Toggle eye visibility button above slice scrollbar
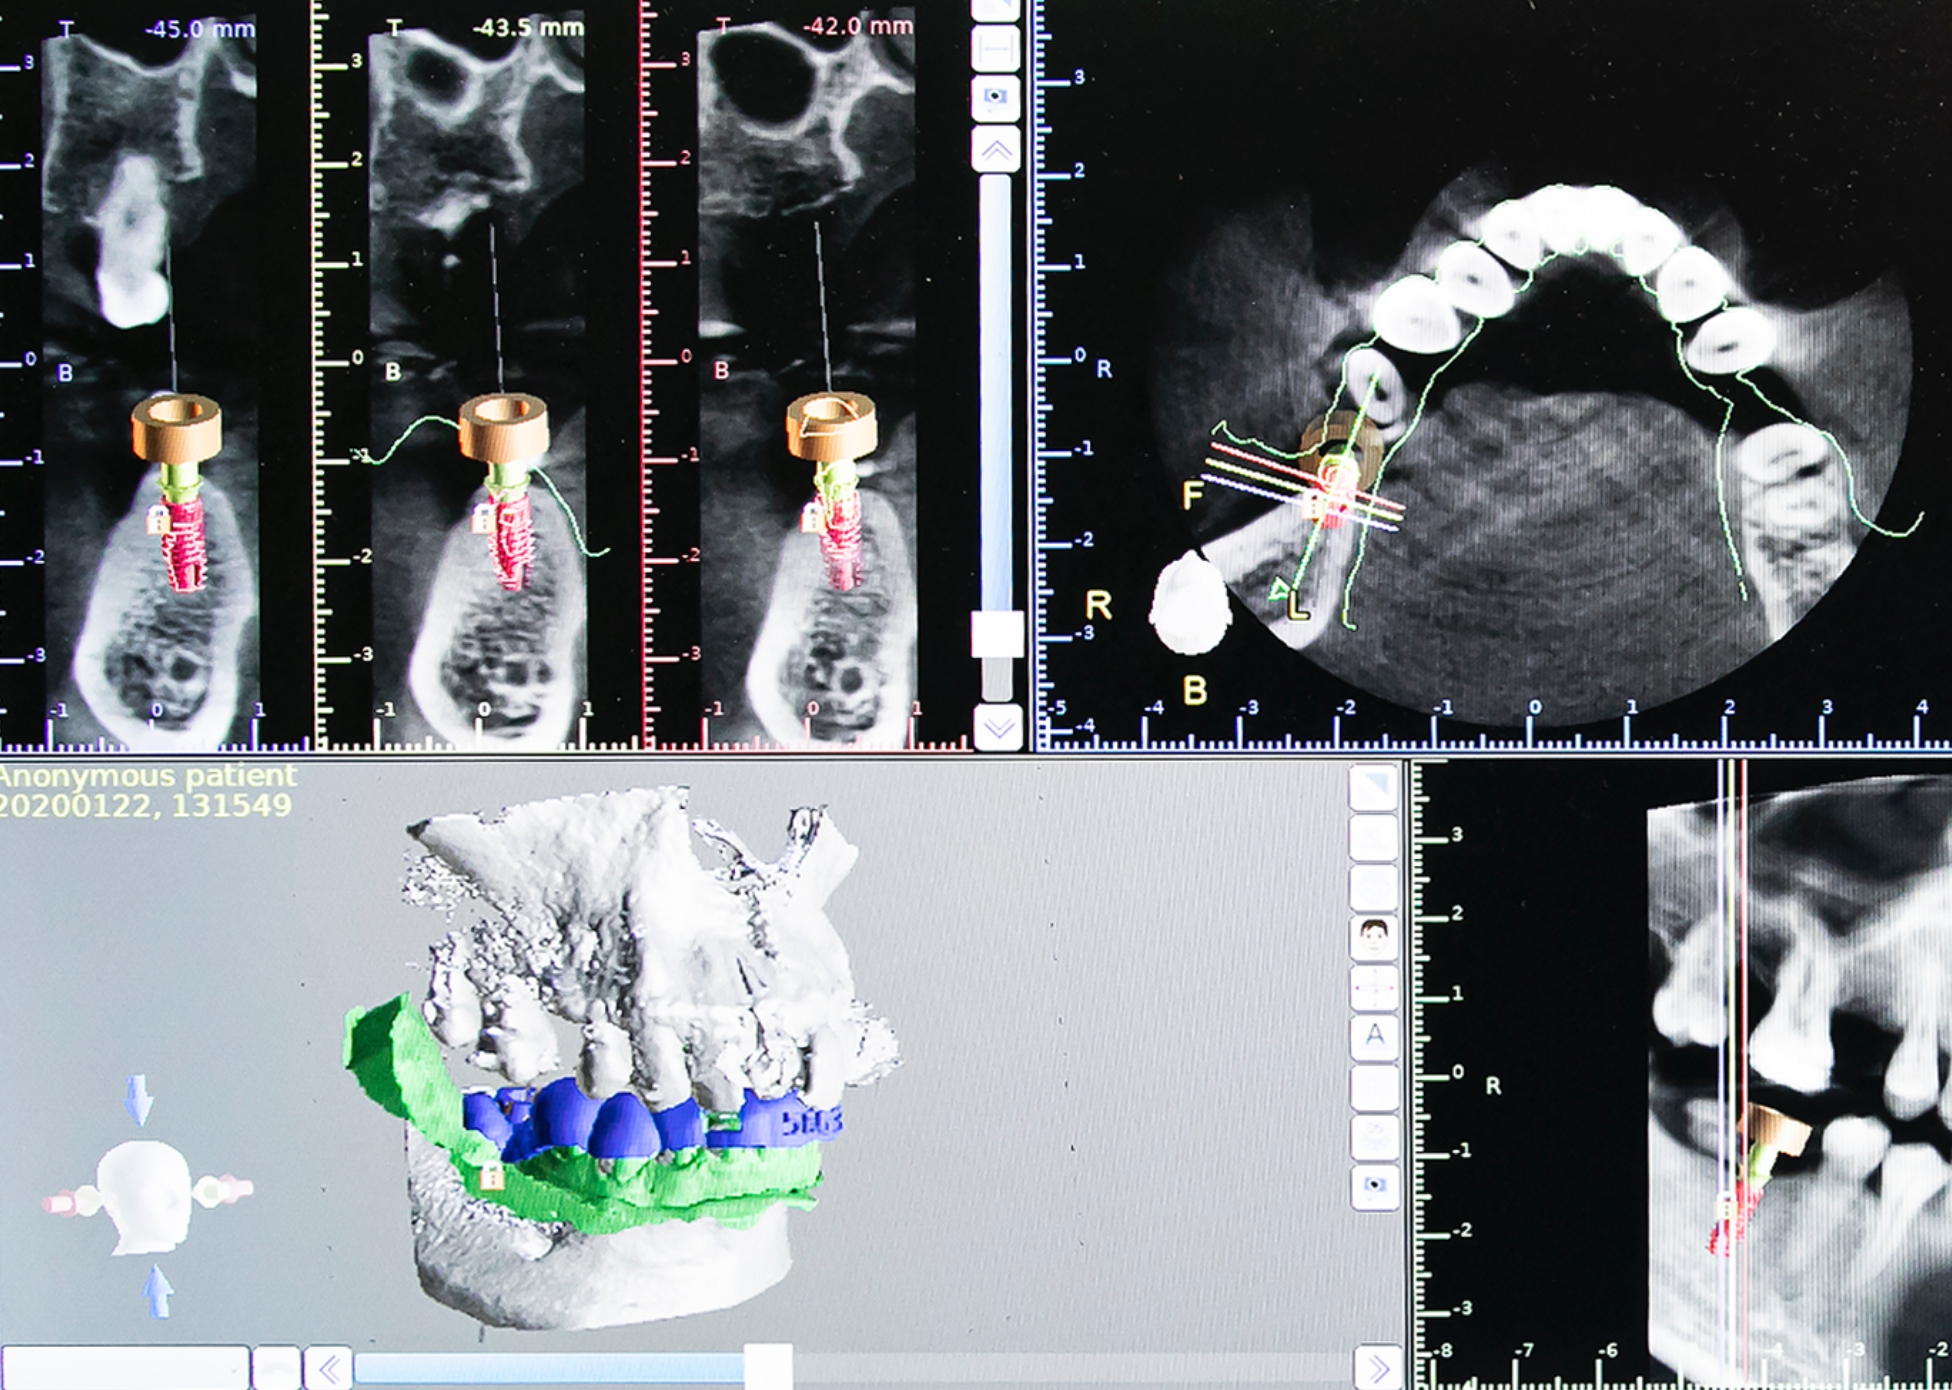The image size is (1952, 1390). point(996,98)
